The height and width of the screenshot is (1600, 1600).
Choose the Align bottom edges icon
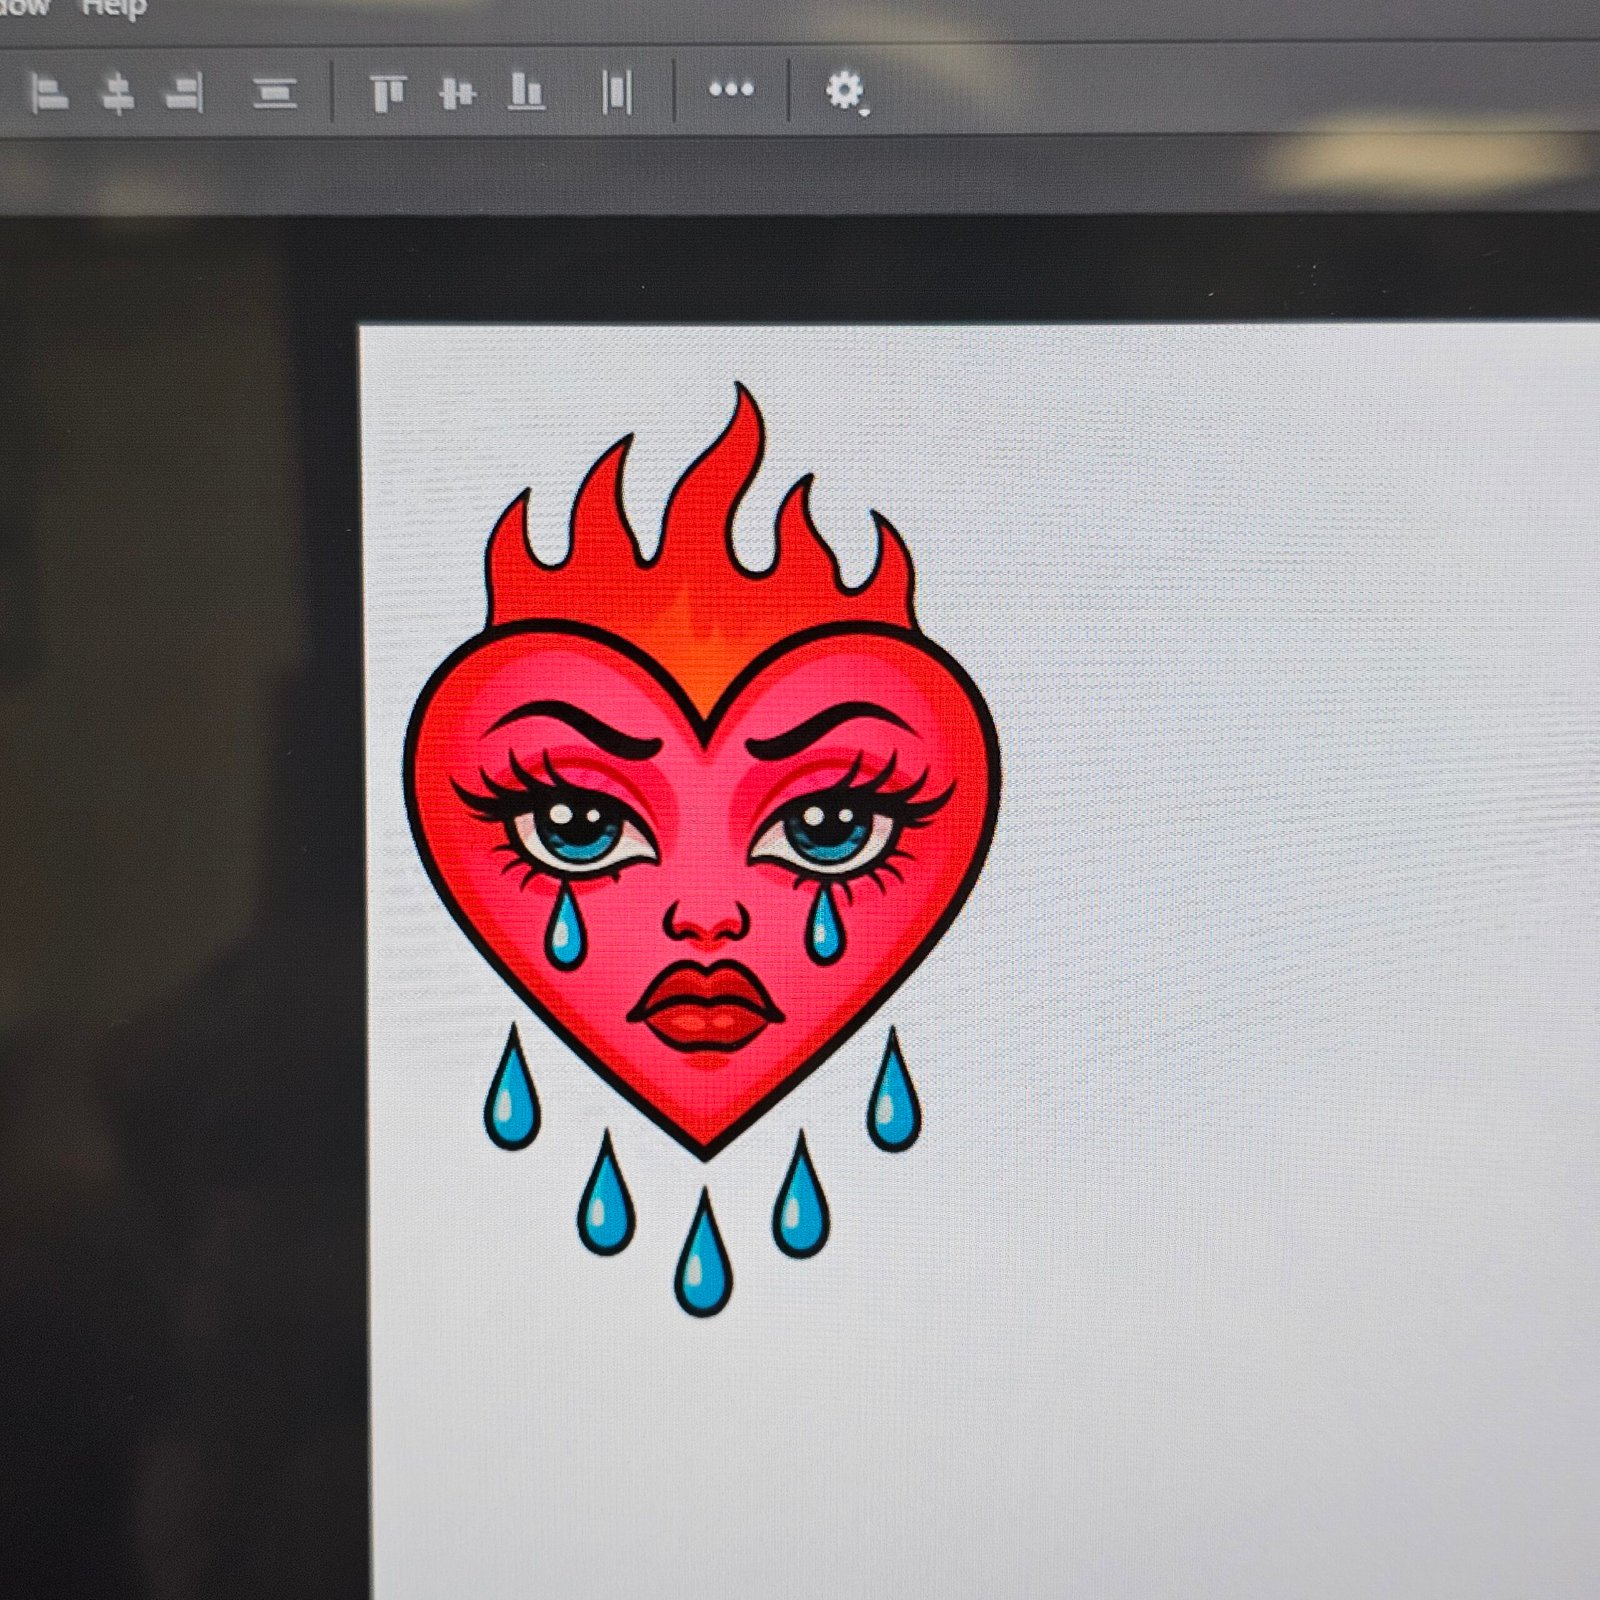pyautogui.click(x=526, y=92)
